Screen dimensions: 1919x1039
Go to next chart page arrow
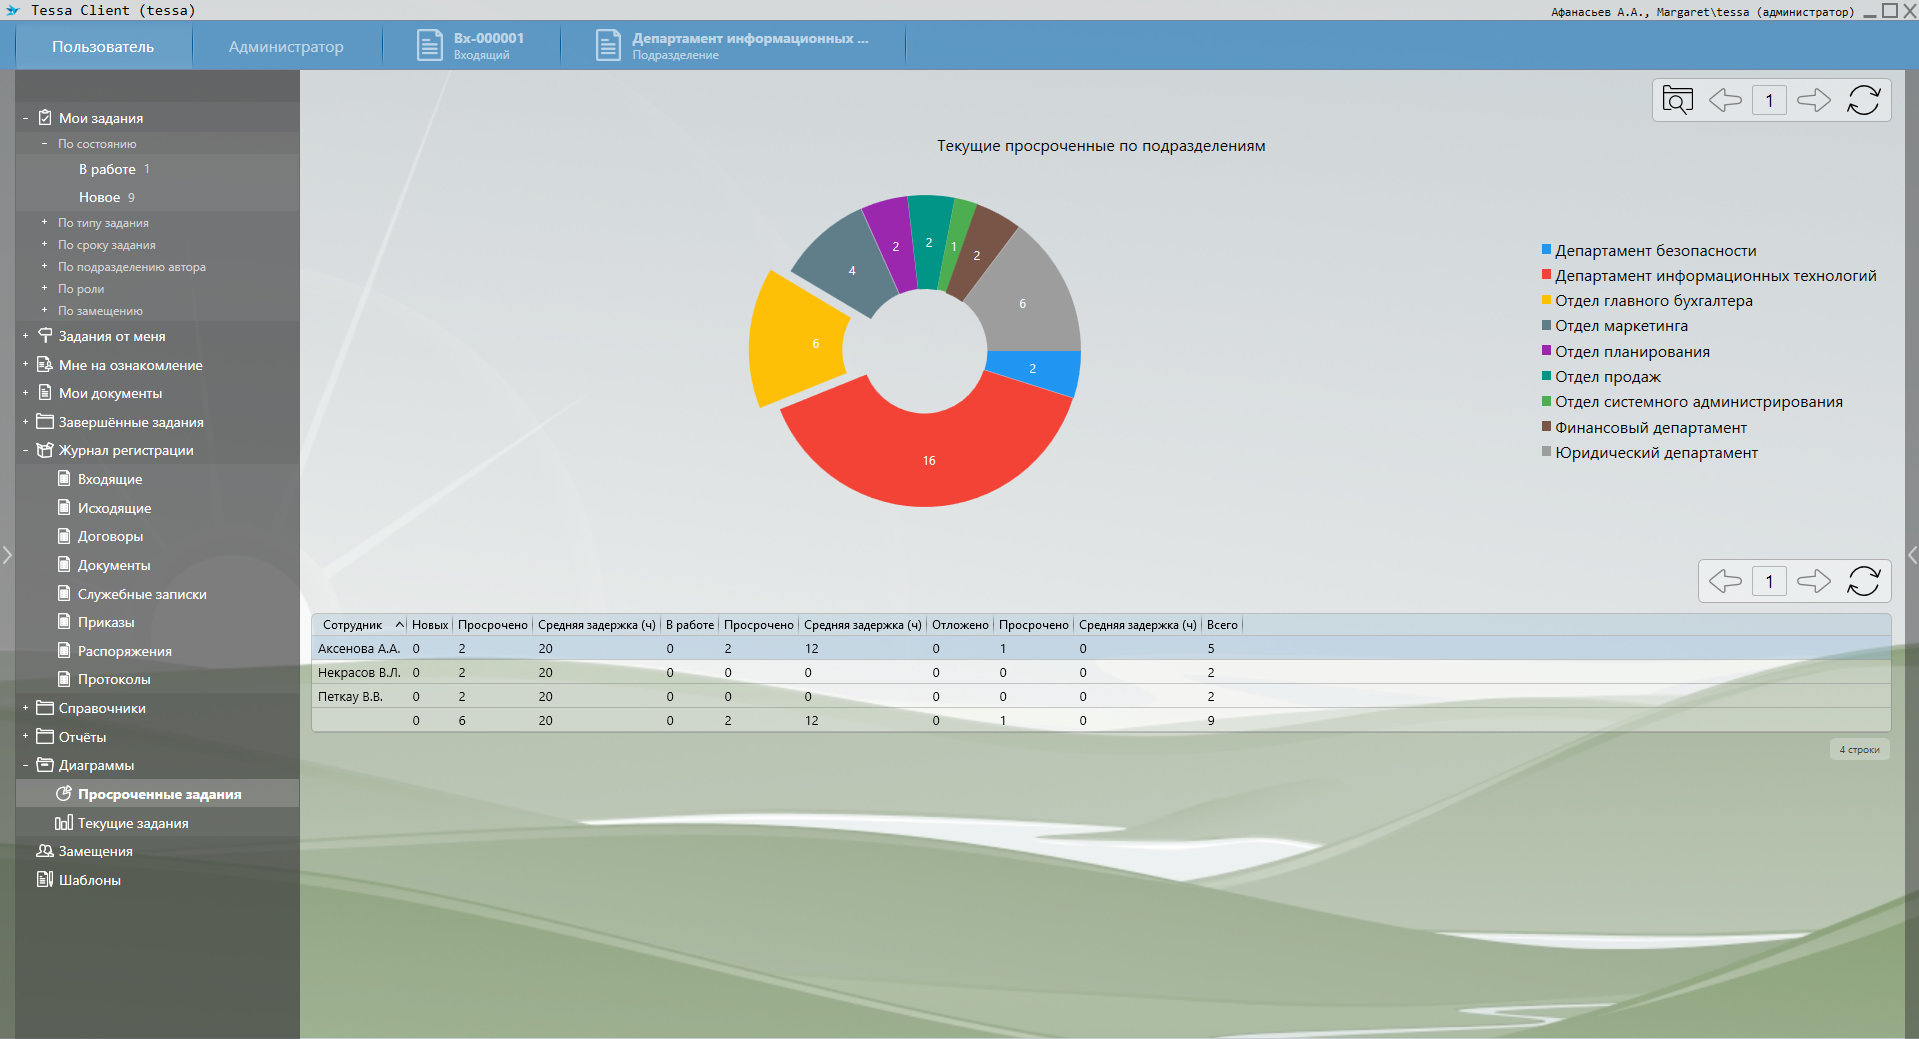1813,100
